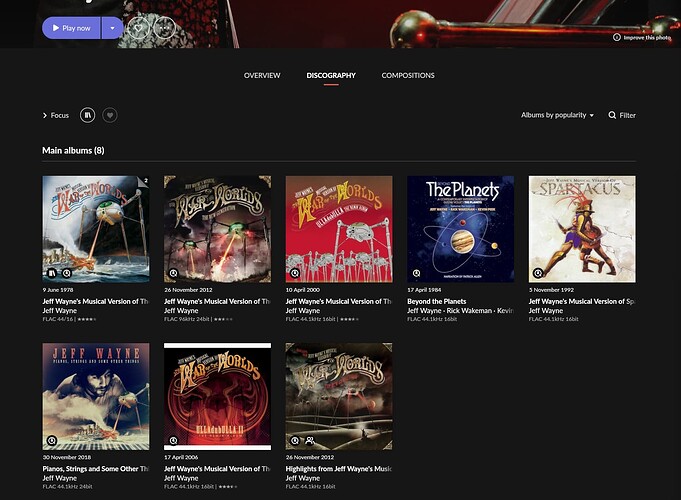The height and width of the screenshot is (500, 681).
Task: Open the Beyond the Planets title link
Action: (x=436, y=301)
